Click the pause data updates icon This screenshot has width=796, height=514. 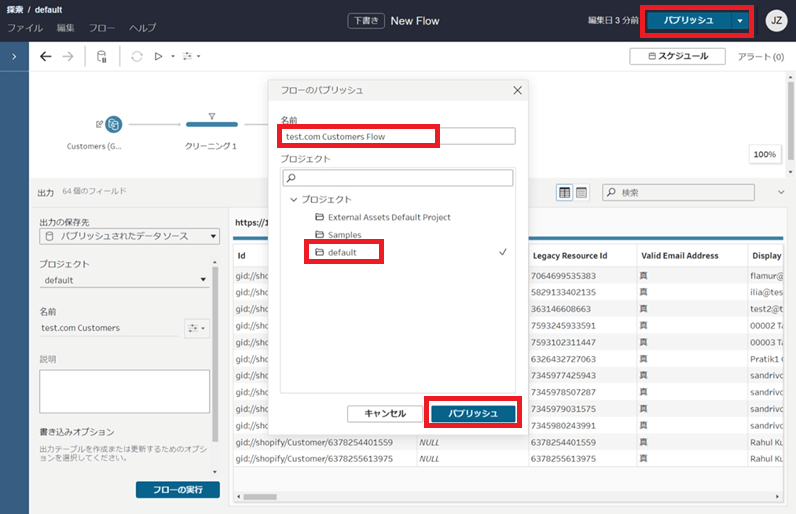tap(102, 56)
